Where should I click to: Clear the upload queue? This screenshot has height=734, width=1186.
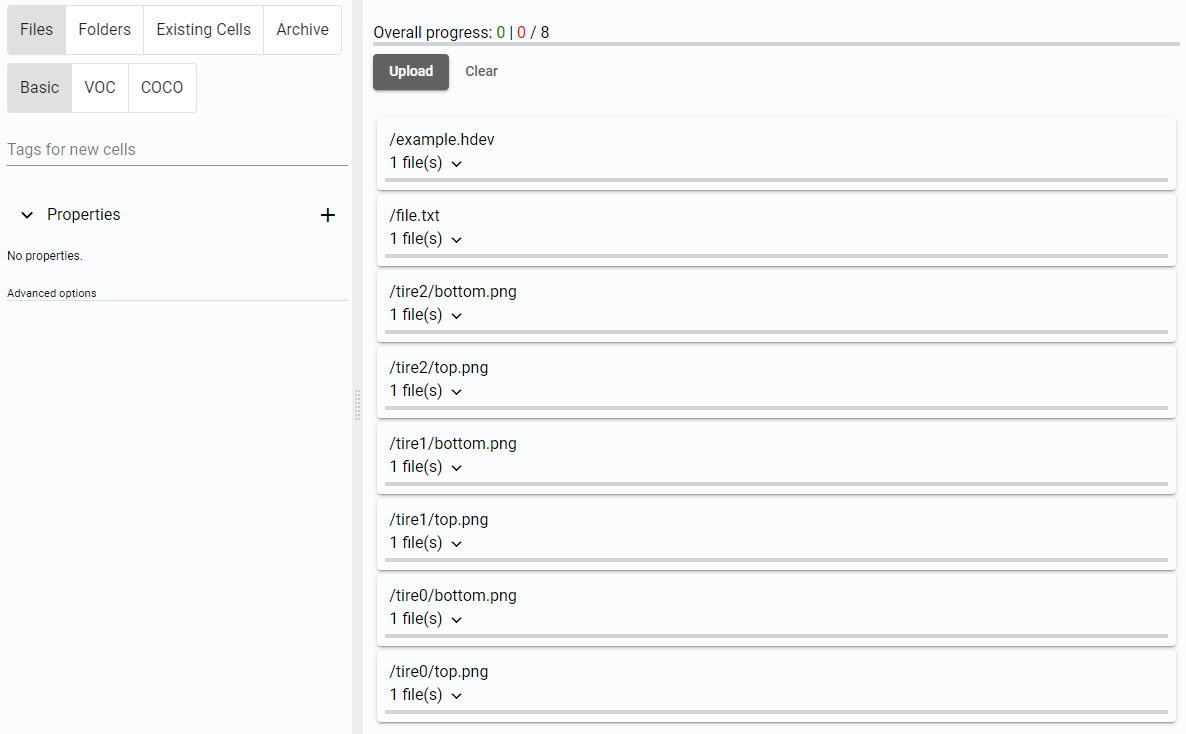[481, 71]
